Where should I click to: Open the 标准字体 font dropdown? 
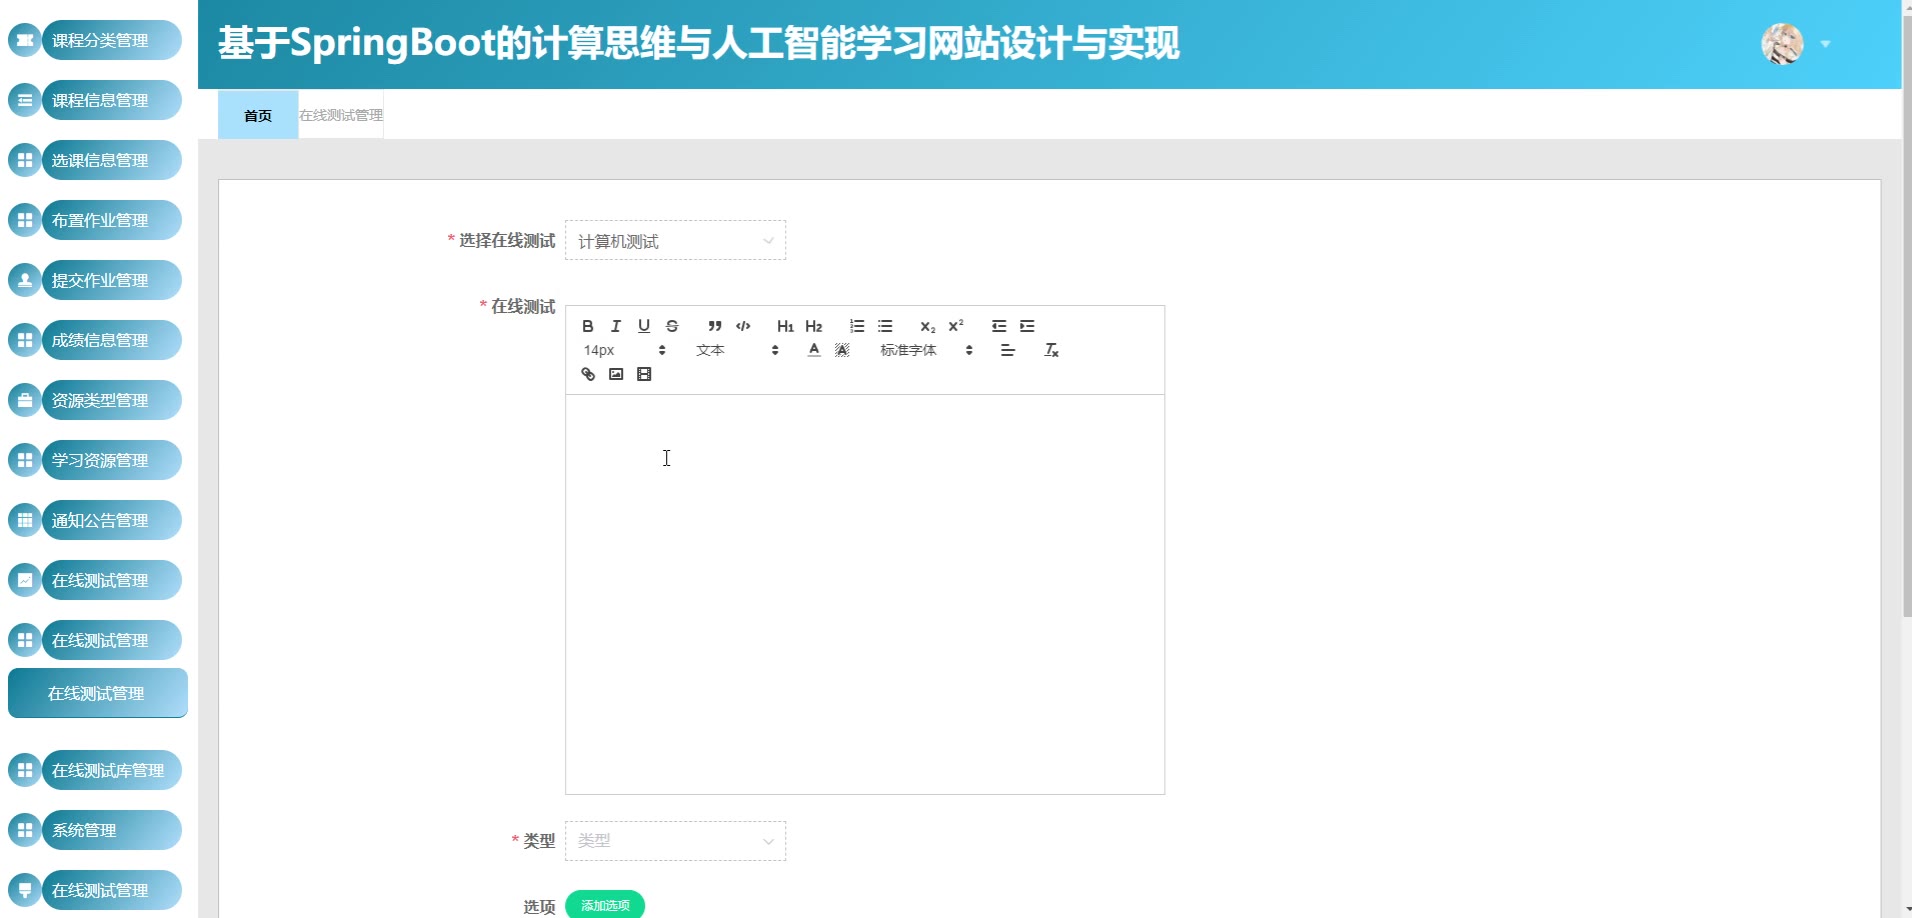(x=926, y=350)
